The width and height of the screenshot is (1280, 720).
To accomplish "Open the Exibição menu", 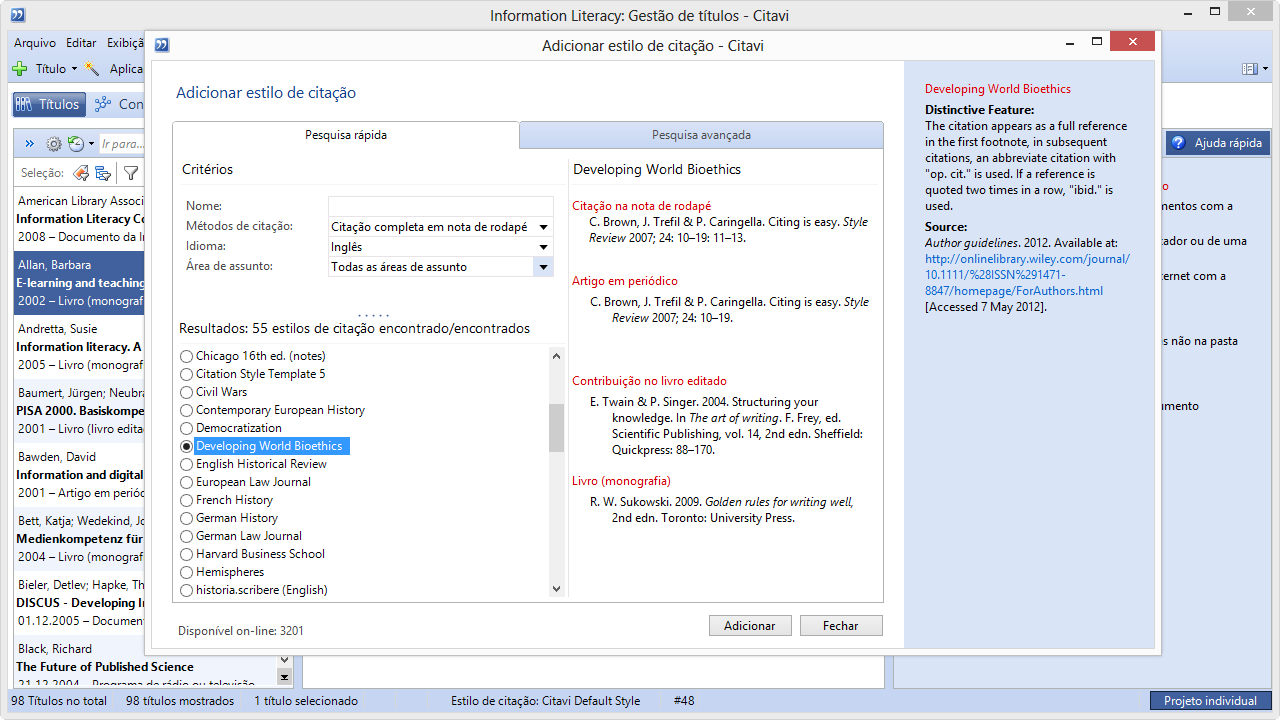I will 124,43.
